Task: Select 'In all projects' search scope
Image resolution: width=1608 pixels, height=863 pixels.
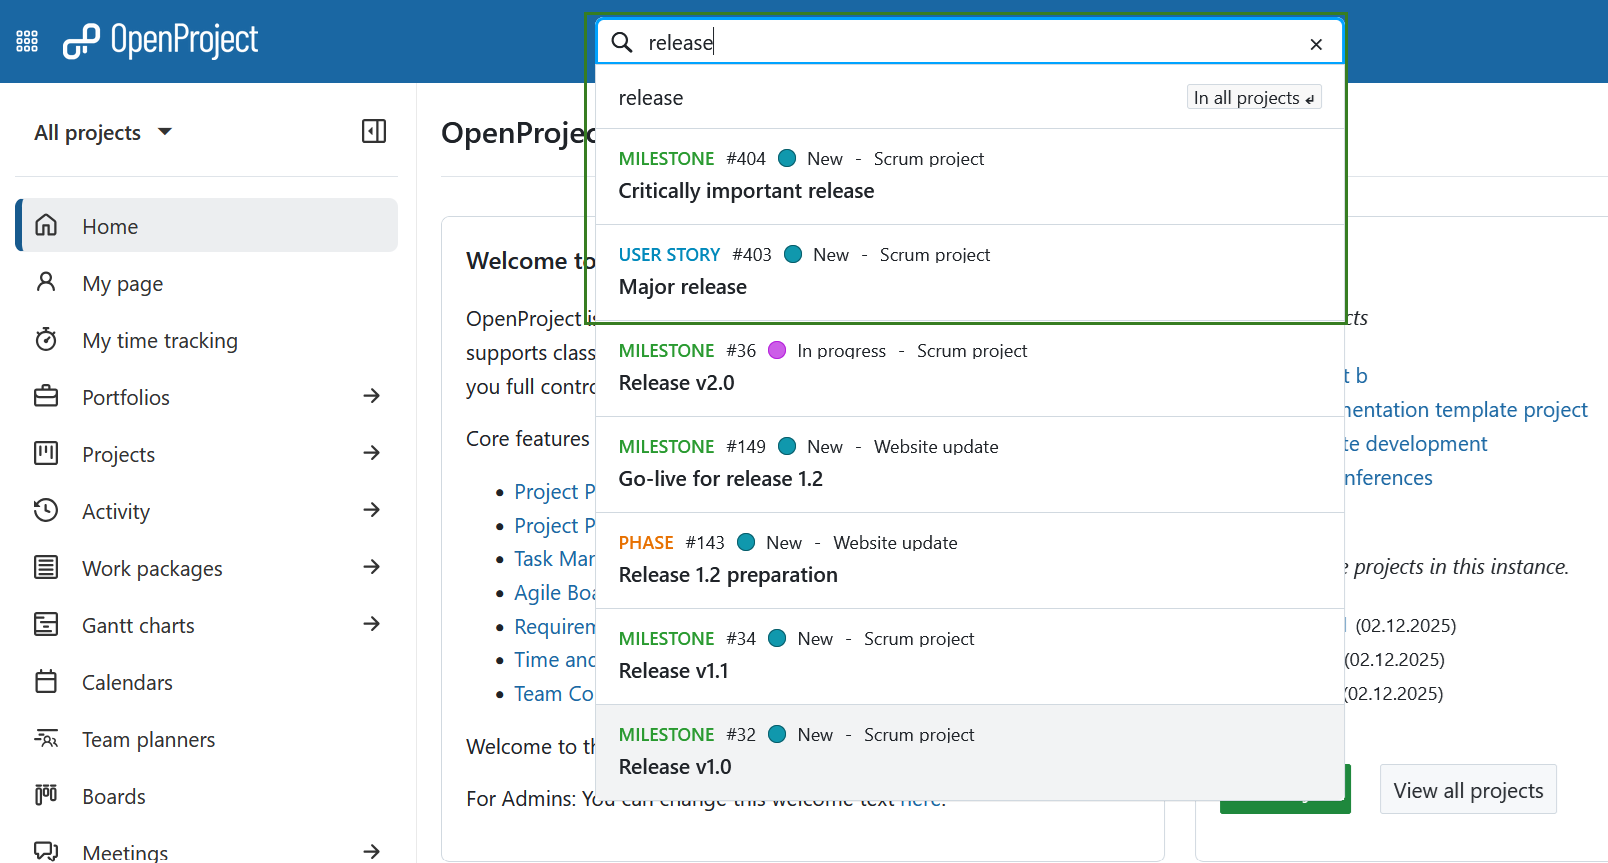Action: (x=1254, y=97)
